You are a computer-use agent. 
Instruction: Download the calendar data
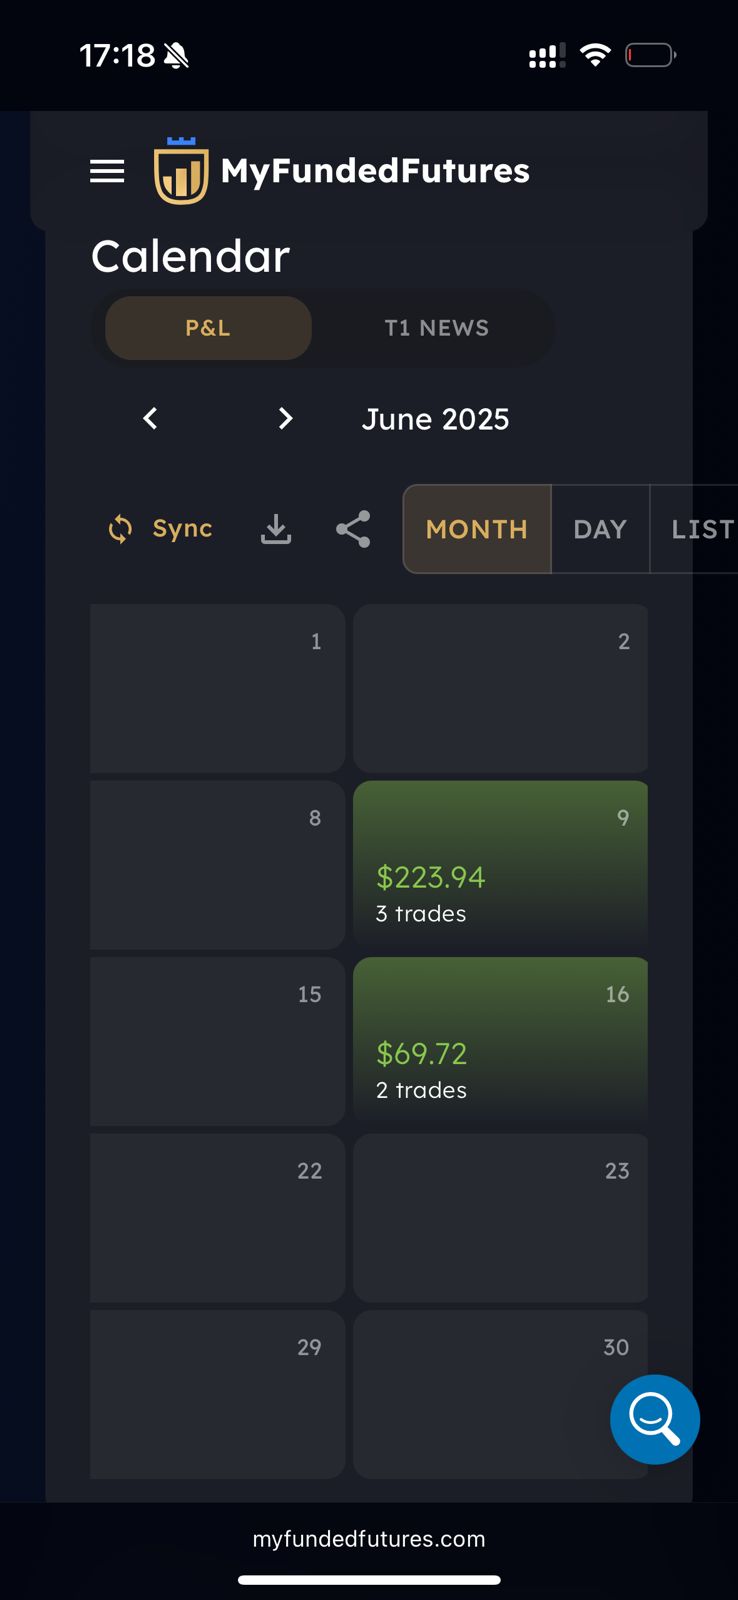coord(276,529)
